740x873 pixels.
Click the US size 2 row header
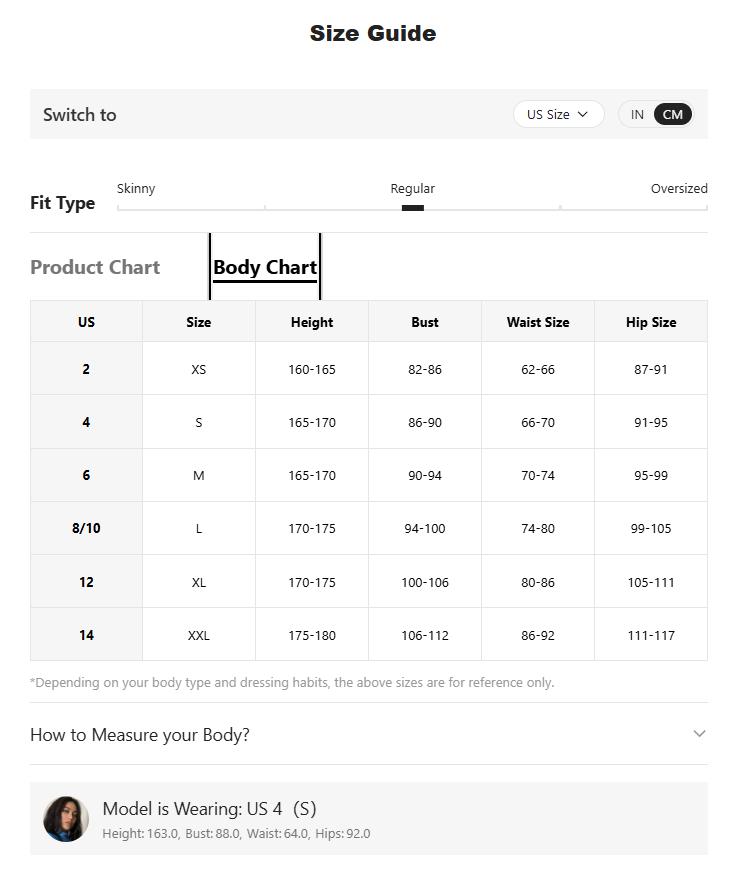click(86, 369)
